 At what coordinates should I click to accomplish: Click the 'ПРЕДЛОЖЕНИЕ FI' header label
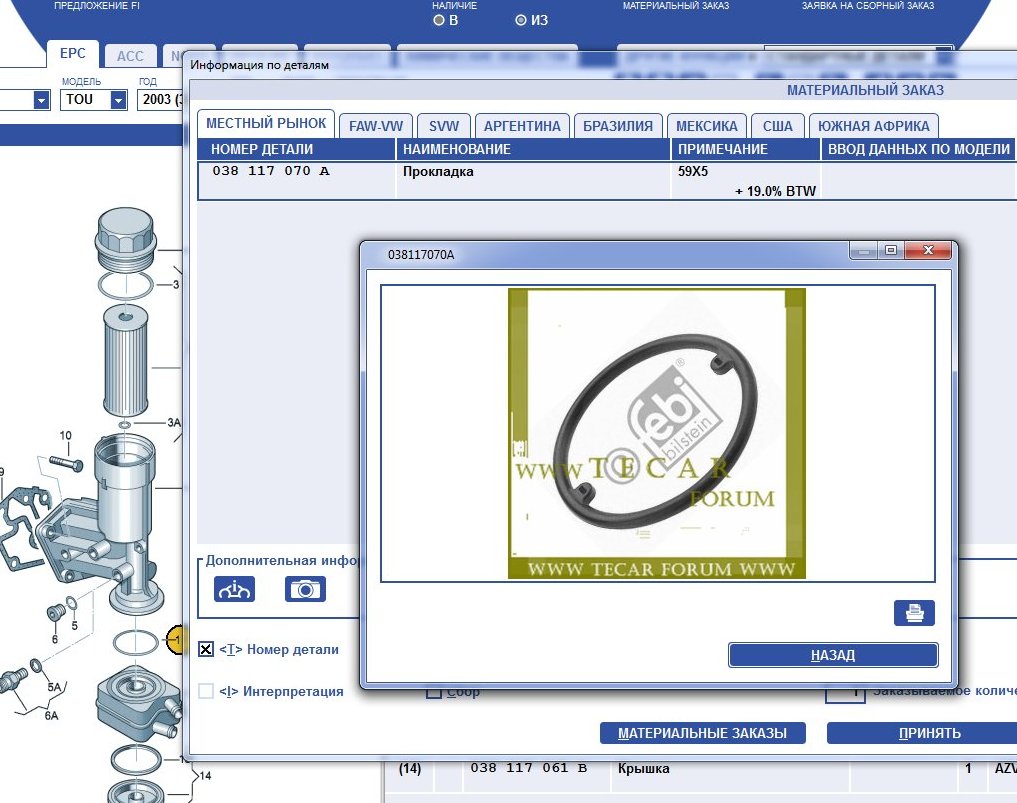97,6
